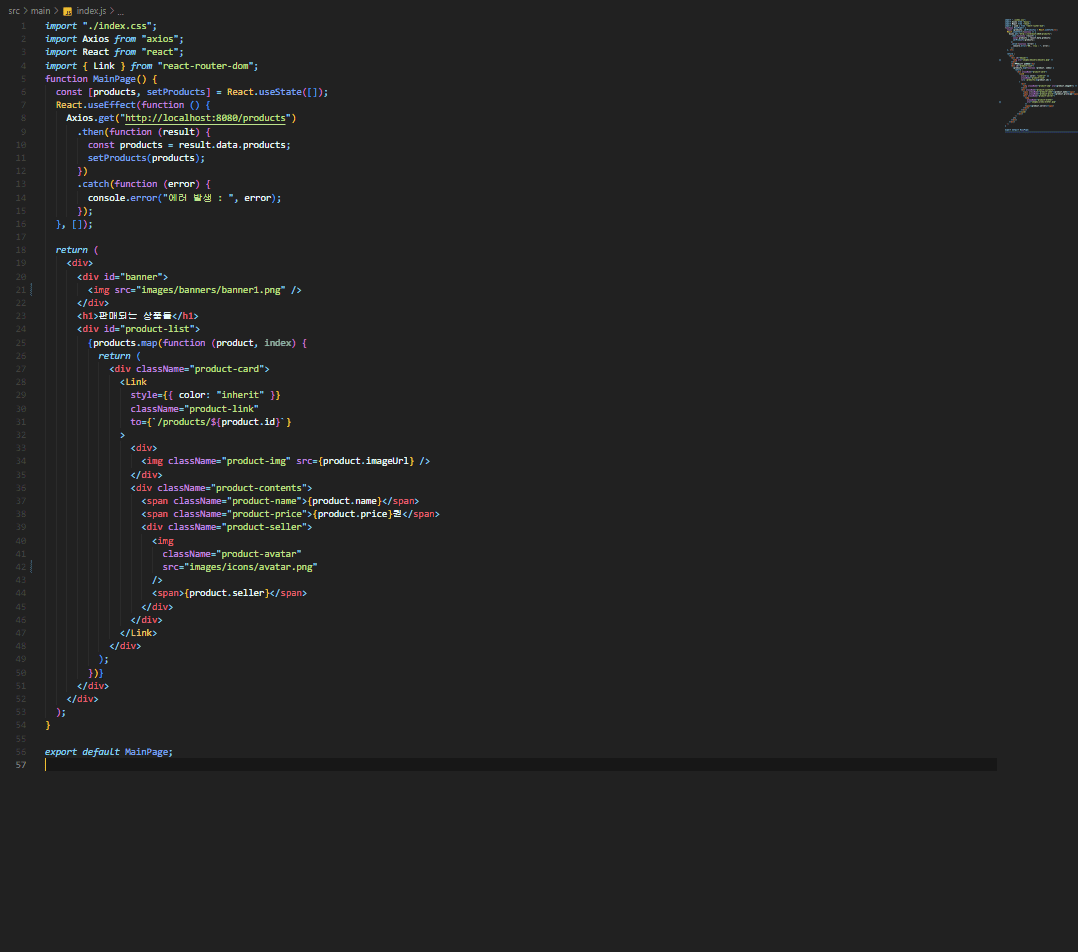
Task: Click the "product-contents" className value
Action: 259,488
